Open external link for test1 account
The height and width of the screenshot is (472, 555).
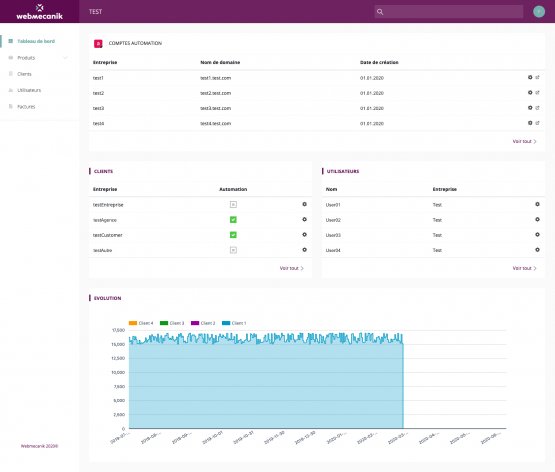click(x=537, y=77)
